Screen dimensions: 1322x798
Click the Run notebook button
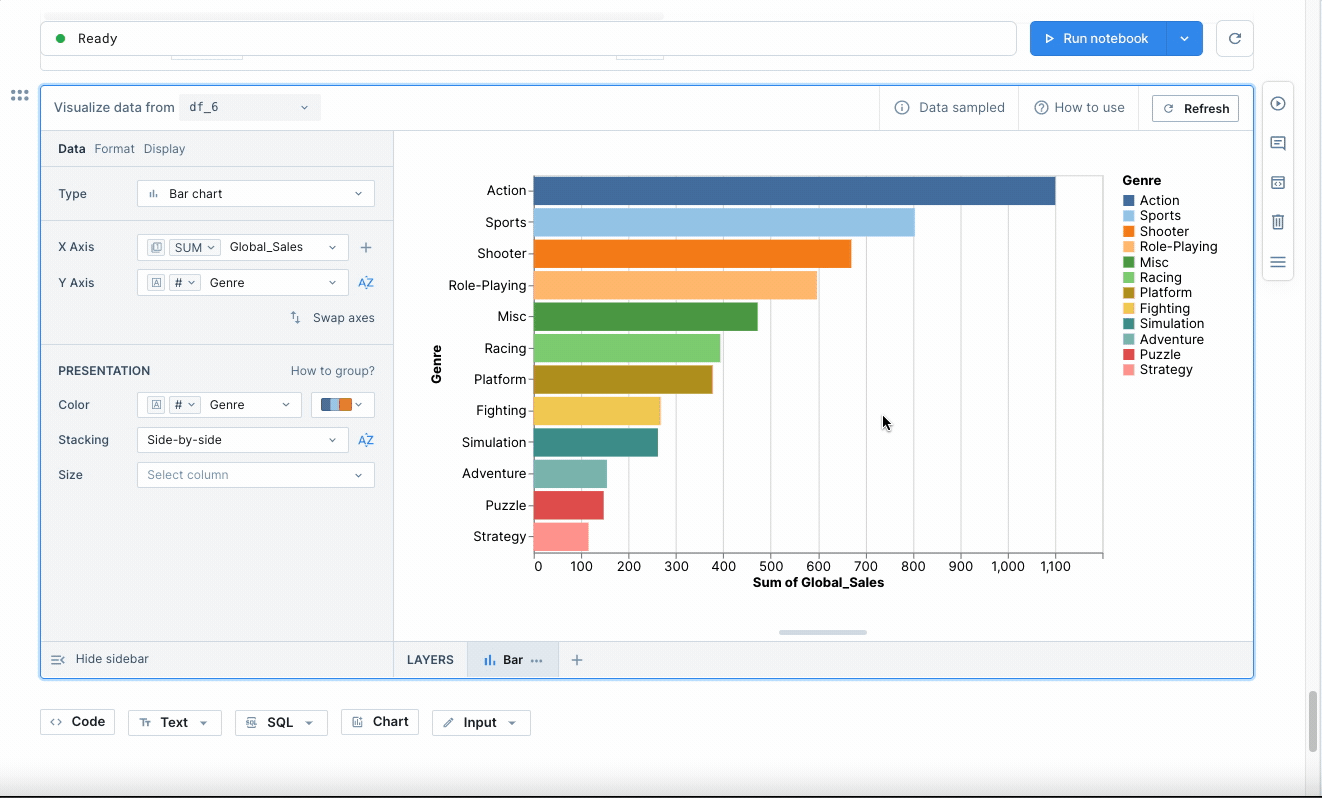[x=1097, y=39]
